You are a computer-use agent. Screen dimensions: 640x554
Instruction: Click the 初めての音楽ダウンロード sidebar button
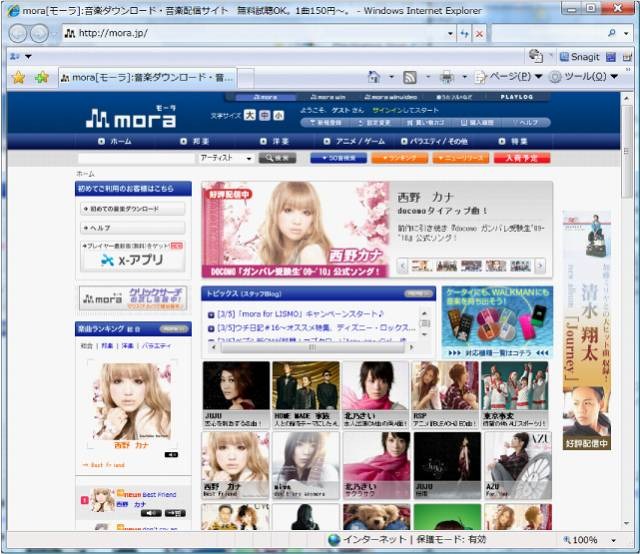(x=133, y=209)
